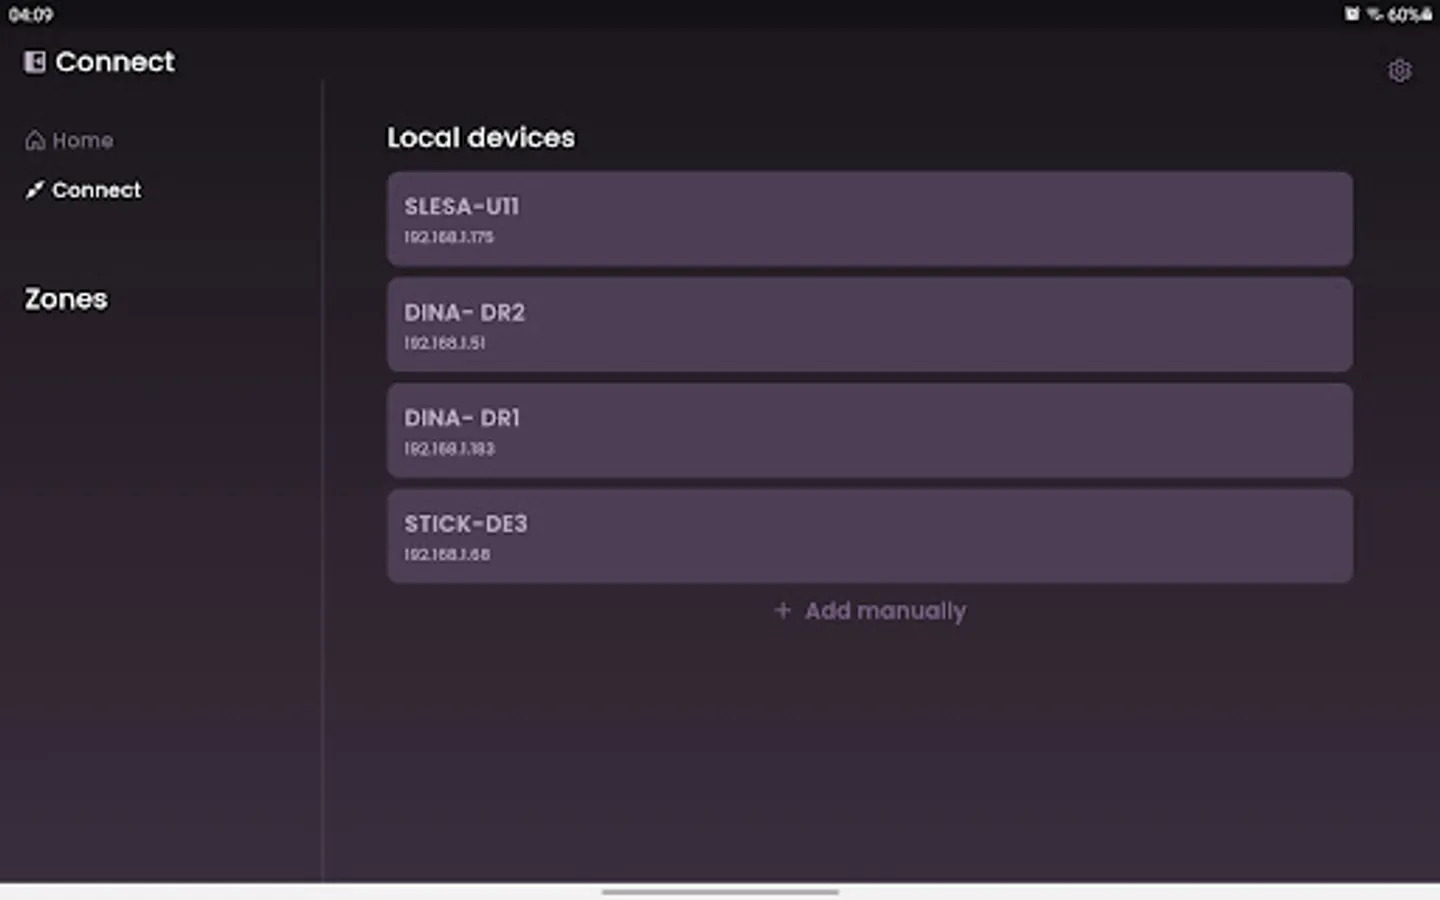Select the Connect entry in the sidebar

point(96,190)
